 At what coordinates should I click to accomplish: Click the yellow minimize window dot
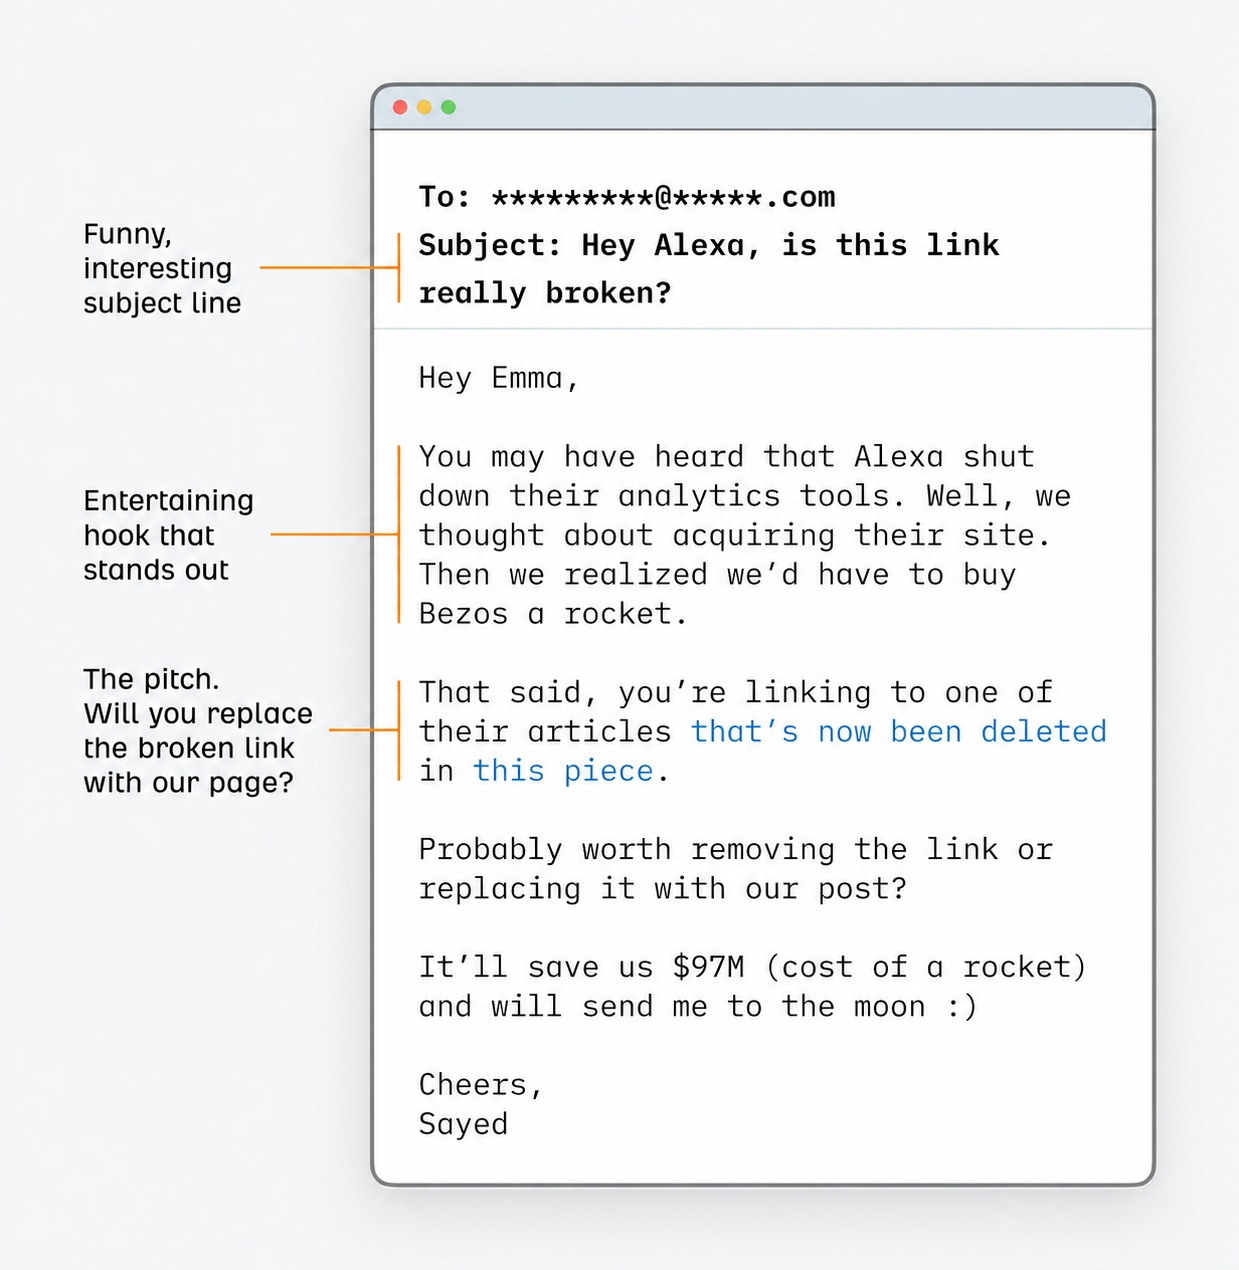(x=424, y=107)
